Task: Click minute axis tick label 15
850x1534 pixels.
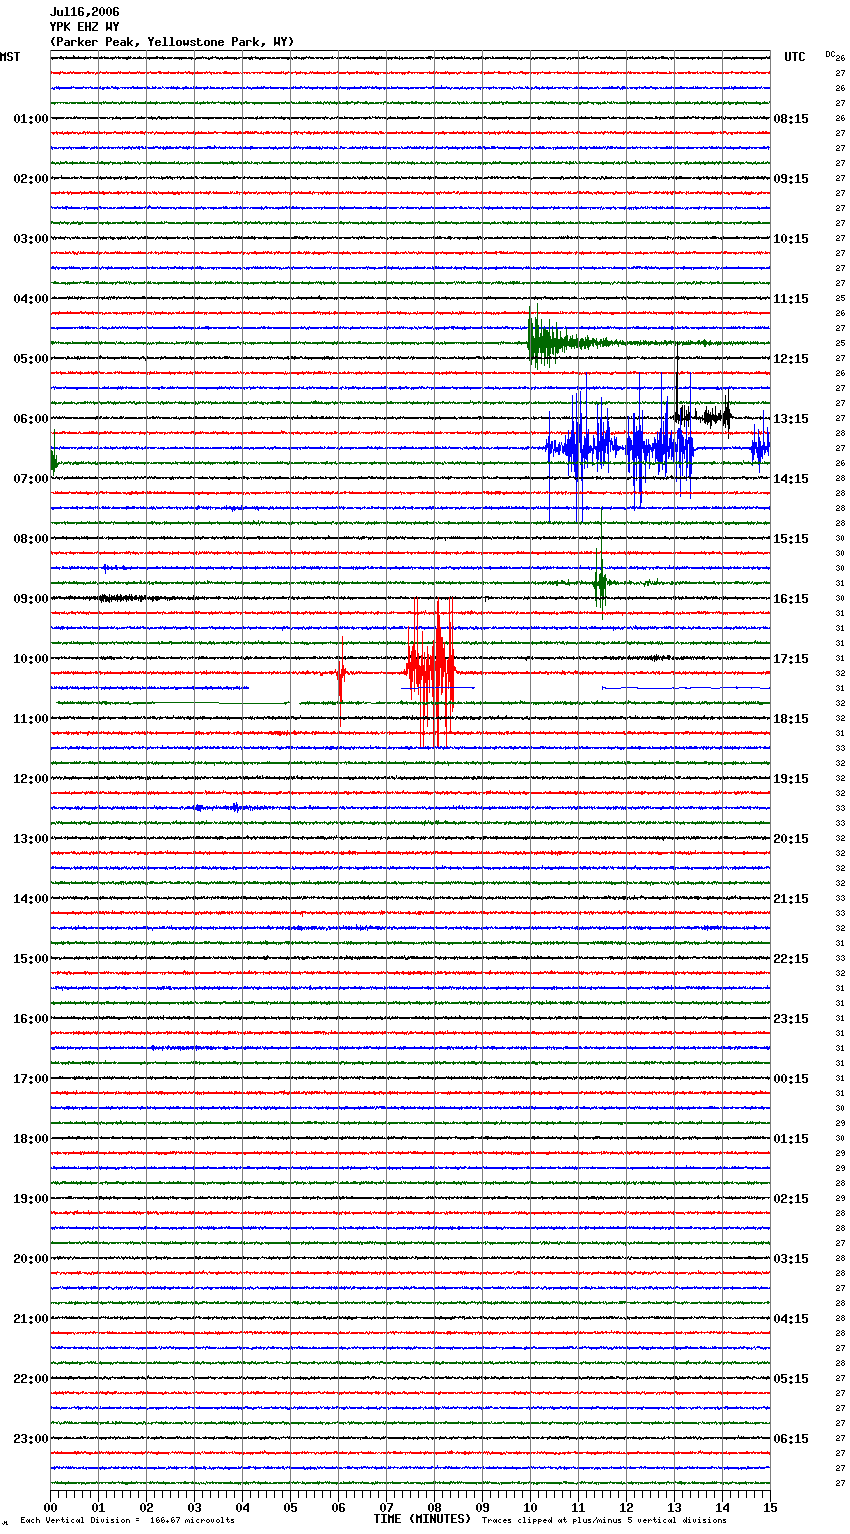Action: (x=770, y=1507)
